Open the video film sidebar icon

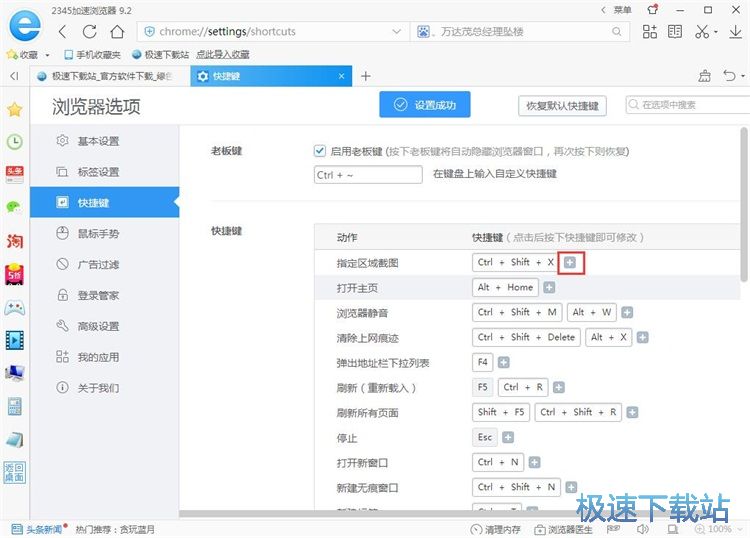click(15, 340)
